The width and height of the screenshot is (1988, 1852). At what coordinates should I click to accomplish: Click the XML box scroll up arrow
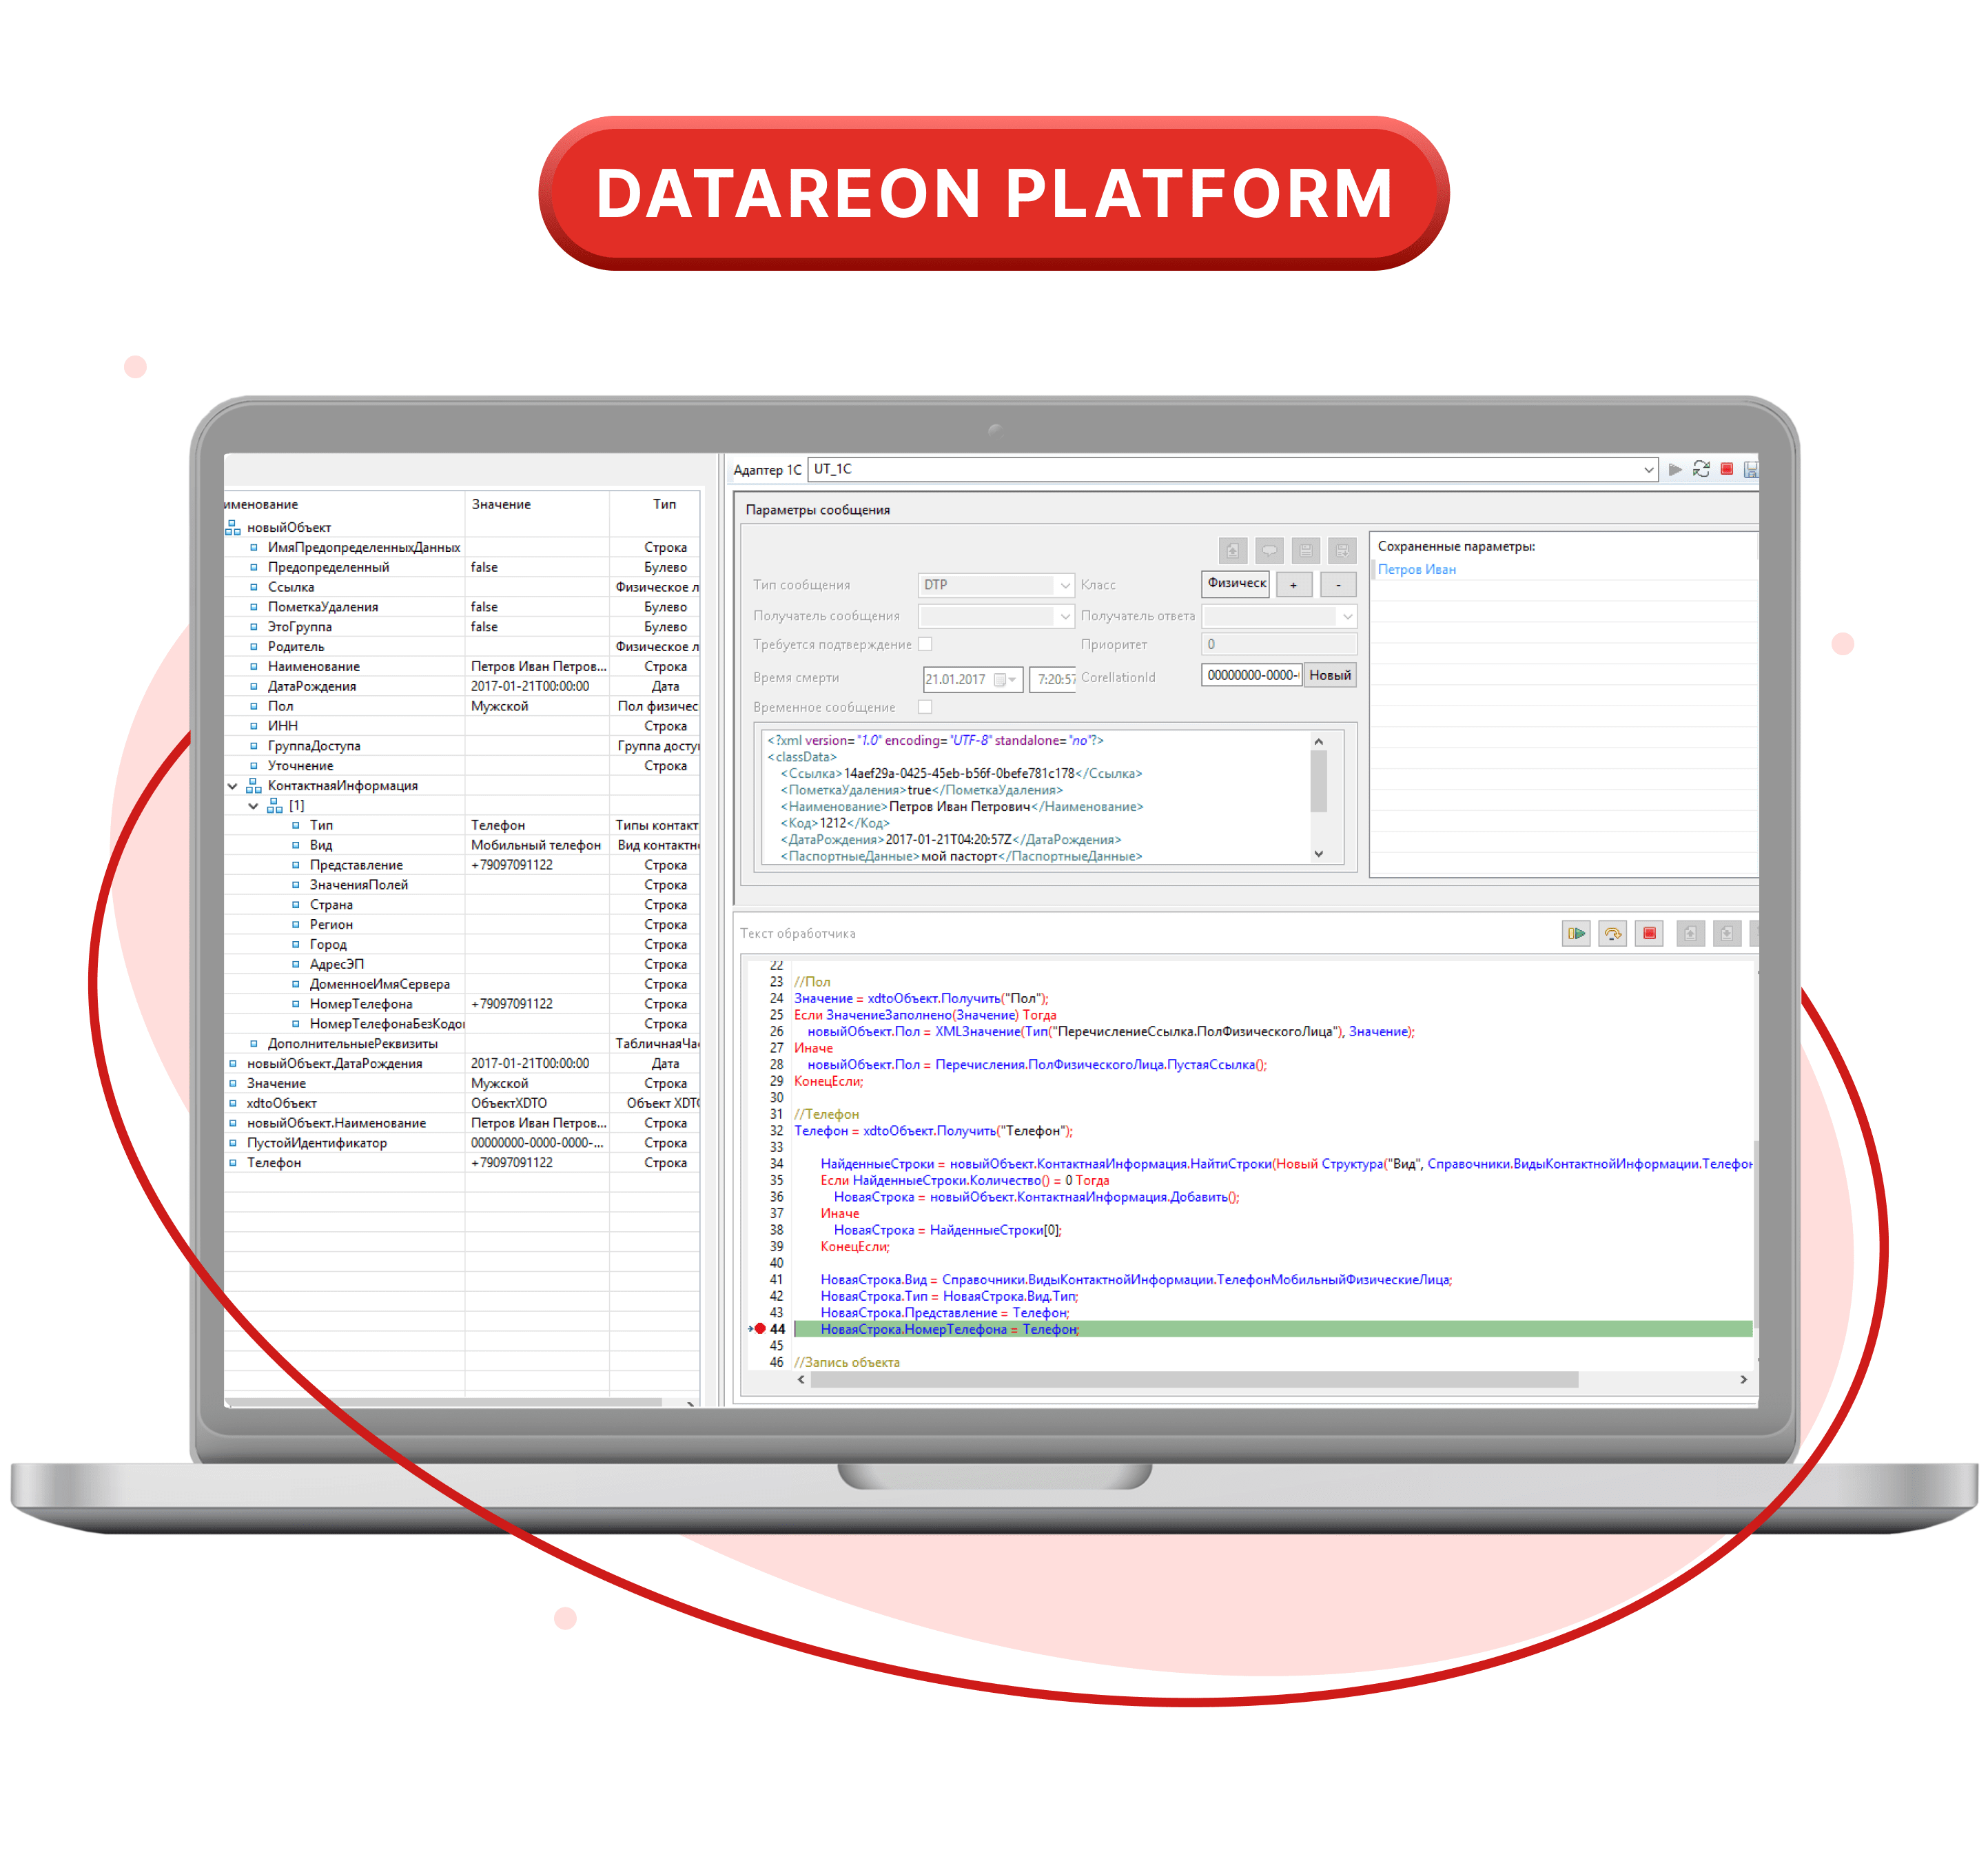tap(1318, 741)
